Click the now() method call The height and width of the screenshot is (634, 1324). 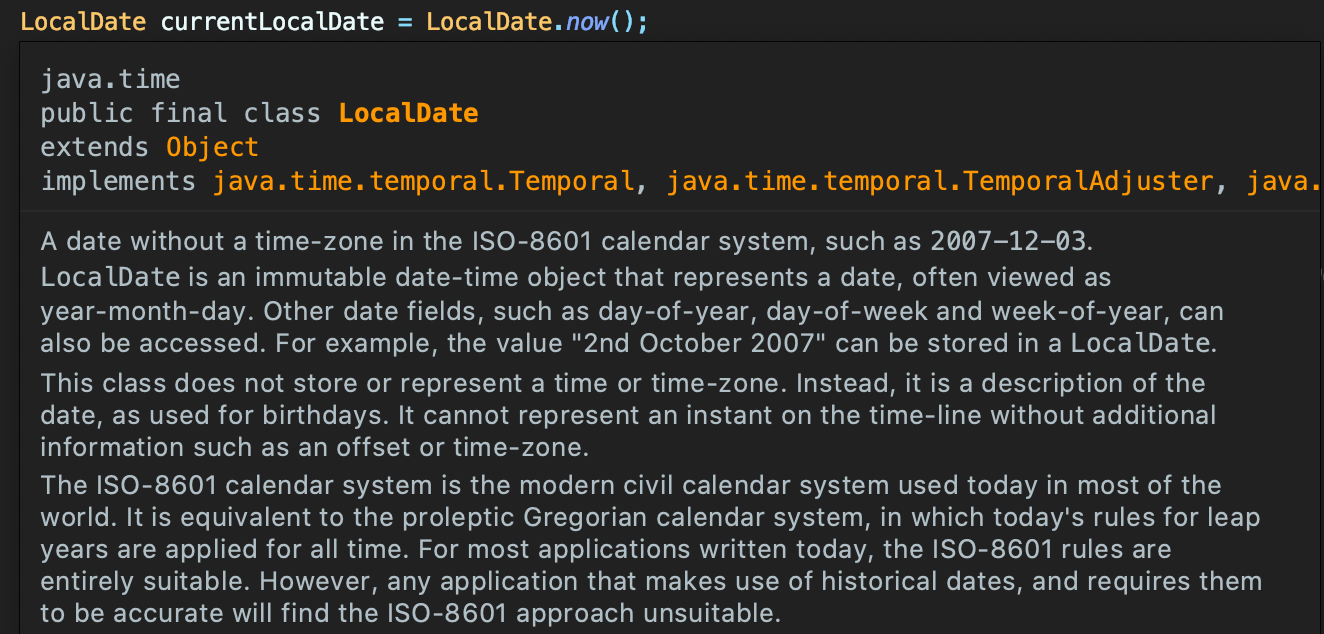[x=595, y=20]
